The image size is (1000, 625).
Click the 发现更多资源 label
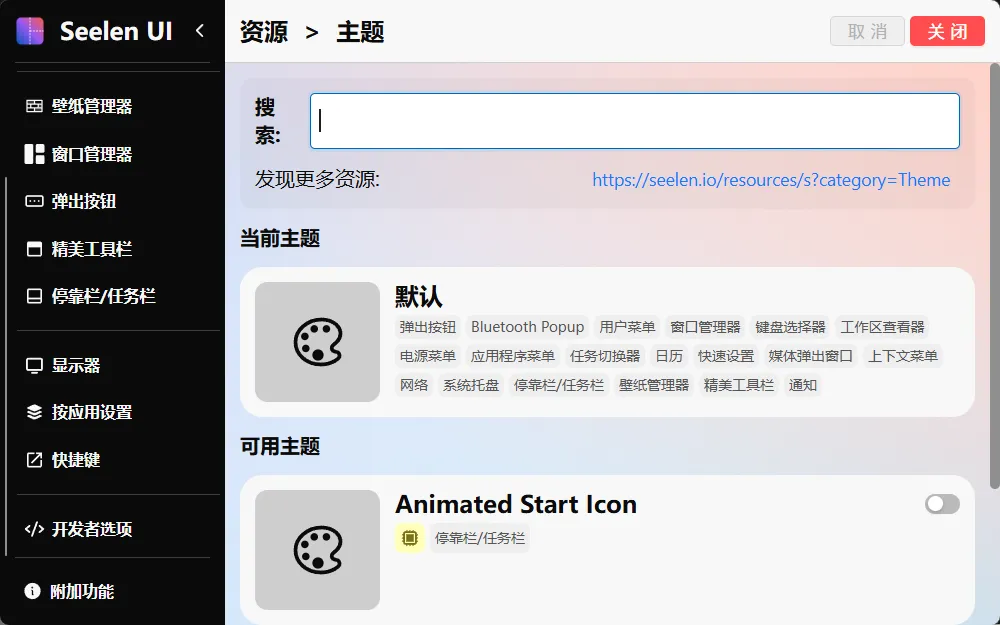318,180
